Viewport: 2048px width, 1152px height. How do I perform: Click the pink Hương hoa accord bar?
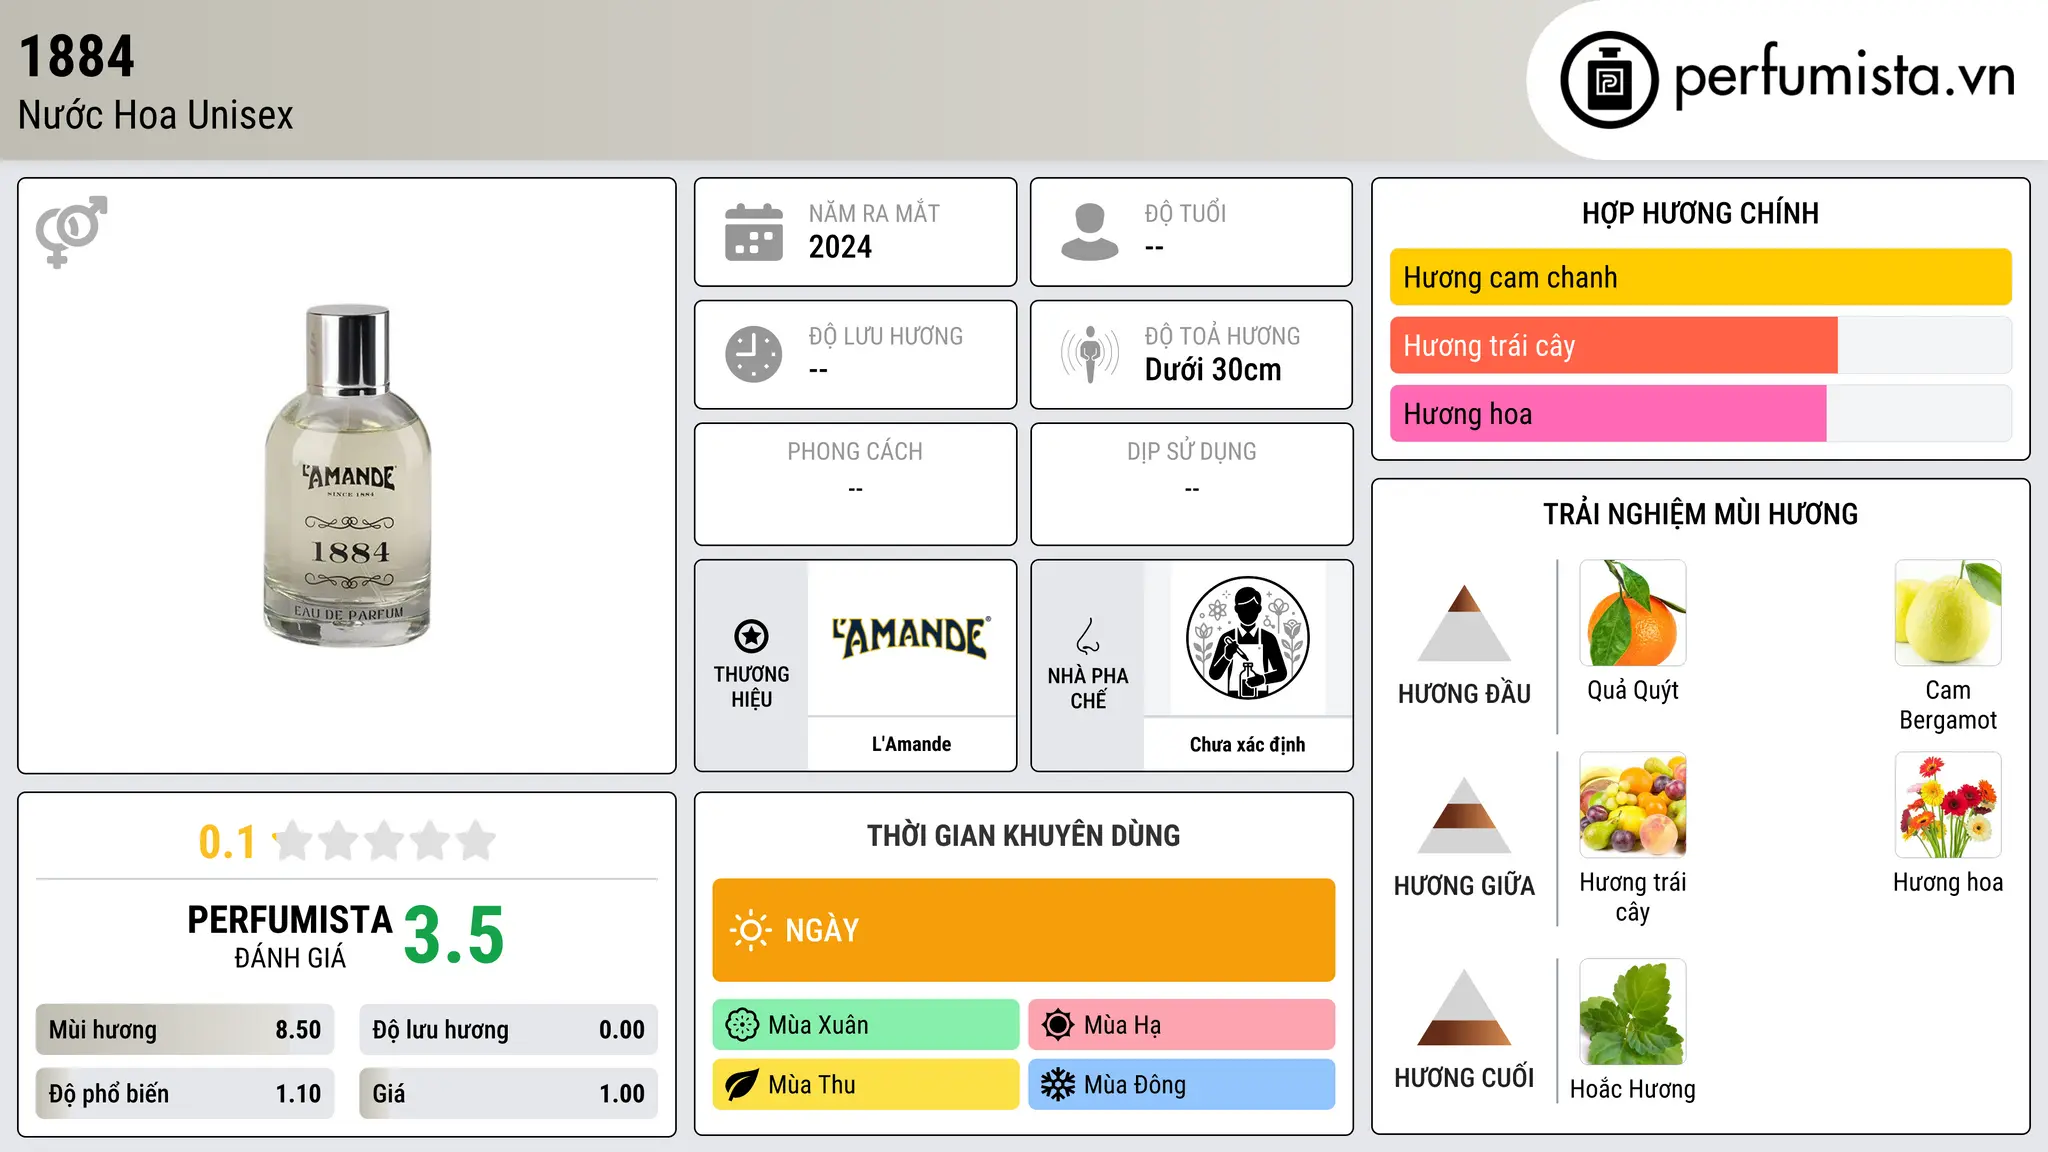(x=1607, y=414)
